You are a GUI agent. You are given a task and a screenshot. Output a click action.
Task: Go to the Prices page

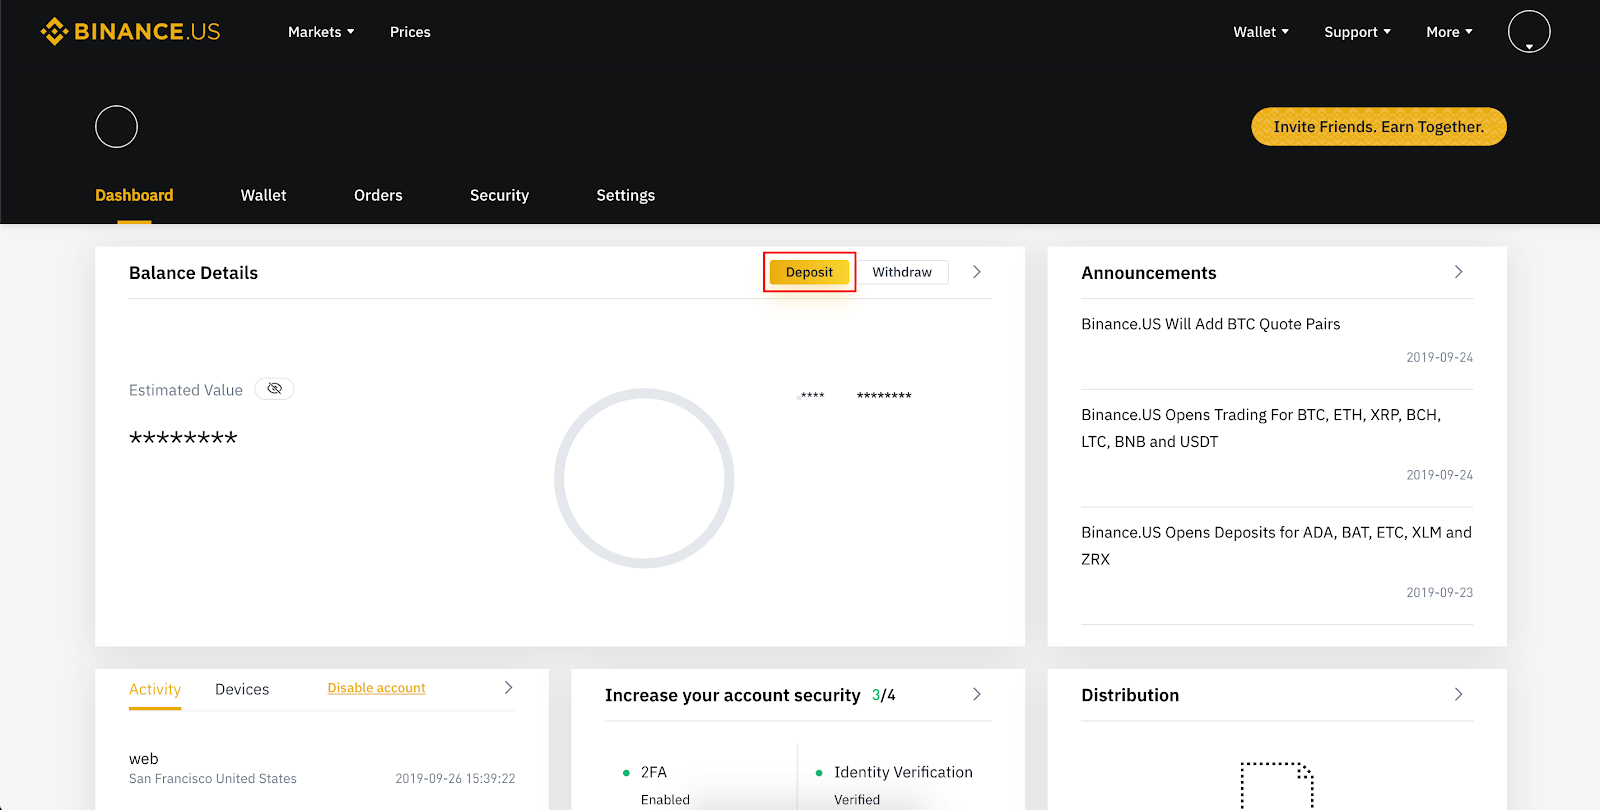point(410,32)
